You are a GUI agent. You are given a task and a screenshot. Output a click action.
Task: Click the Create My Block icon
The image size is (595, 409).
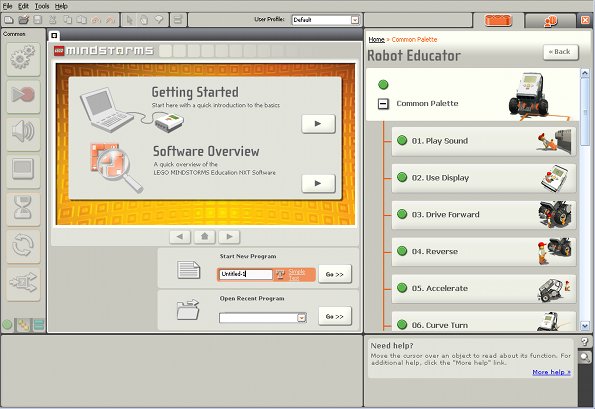click(178, 20)
